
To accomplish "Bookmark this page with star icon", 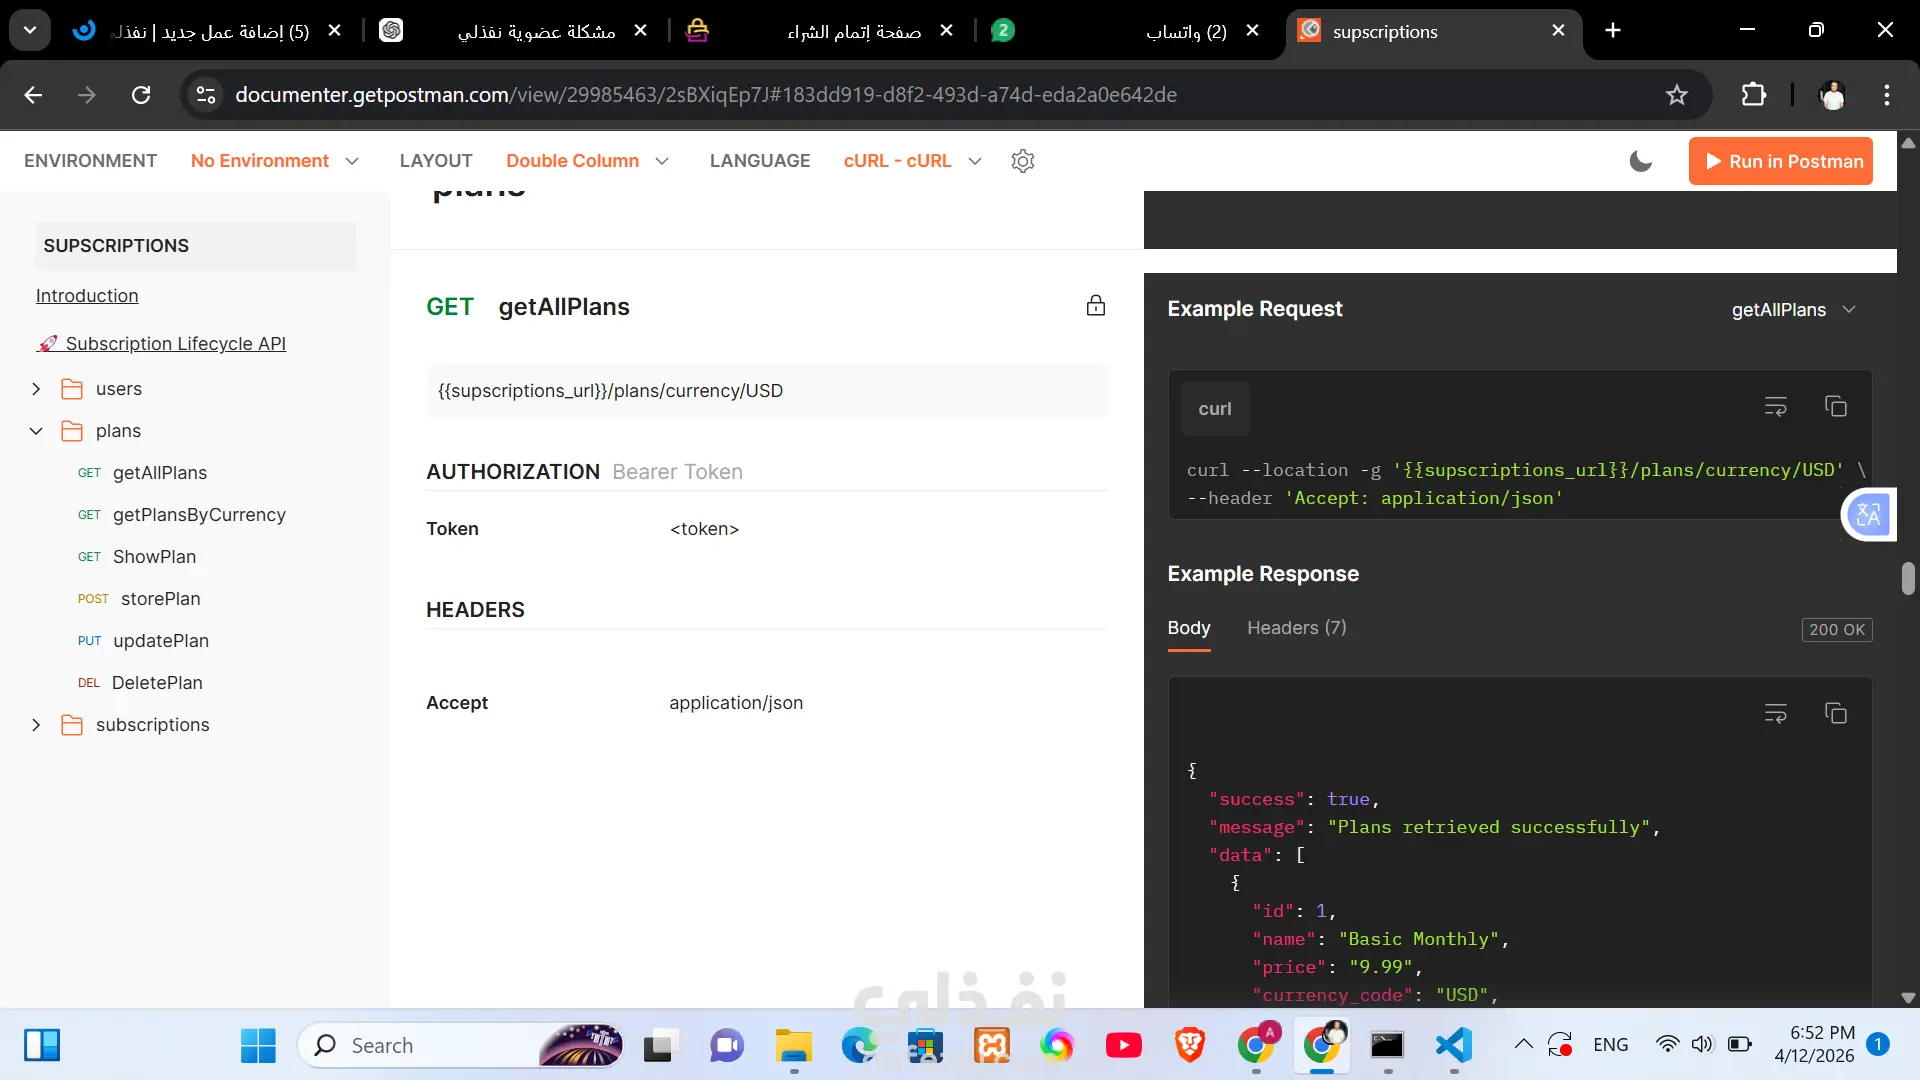I will pyautogui.click(x=1676, y=95).
